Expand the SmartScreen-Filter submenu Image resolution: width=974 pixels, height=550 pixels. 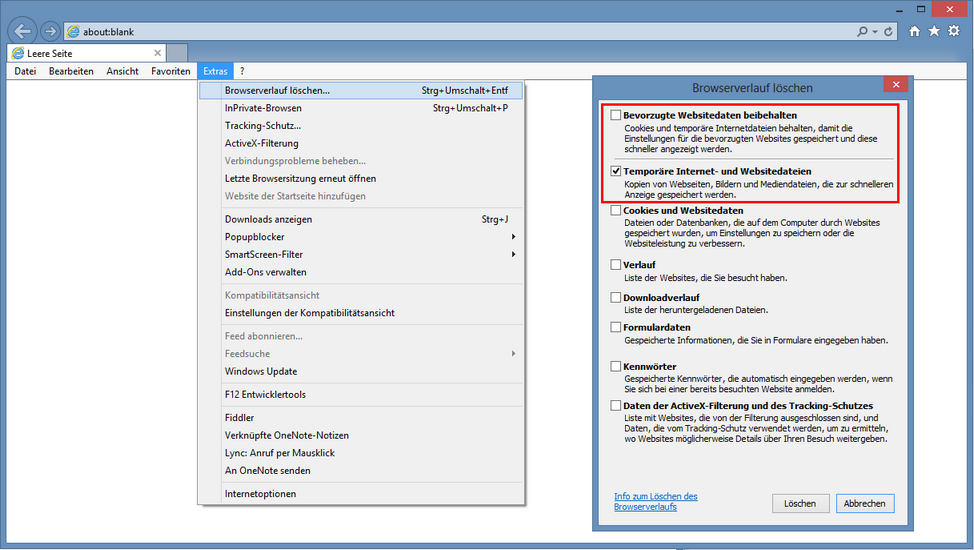click(x=361, y=254)
